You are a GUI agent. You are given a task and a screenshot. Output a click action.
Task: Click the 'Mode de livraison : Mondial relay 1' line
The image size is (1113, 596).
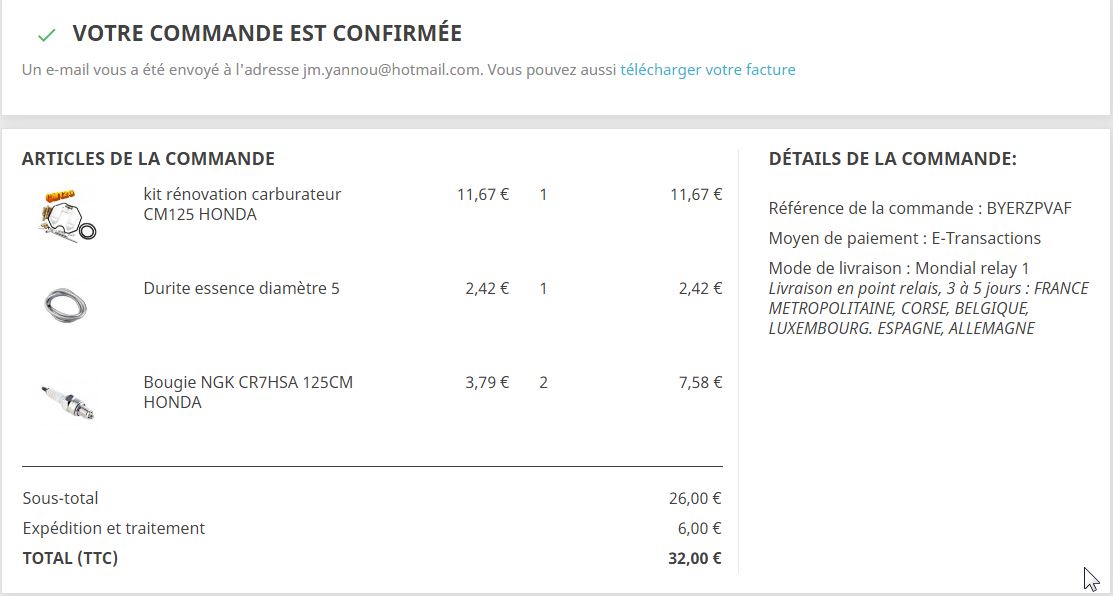click(x=899, y=268)
